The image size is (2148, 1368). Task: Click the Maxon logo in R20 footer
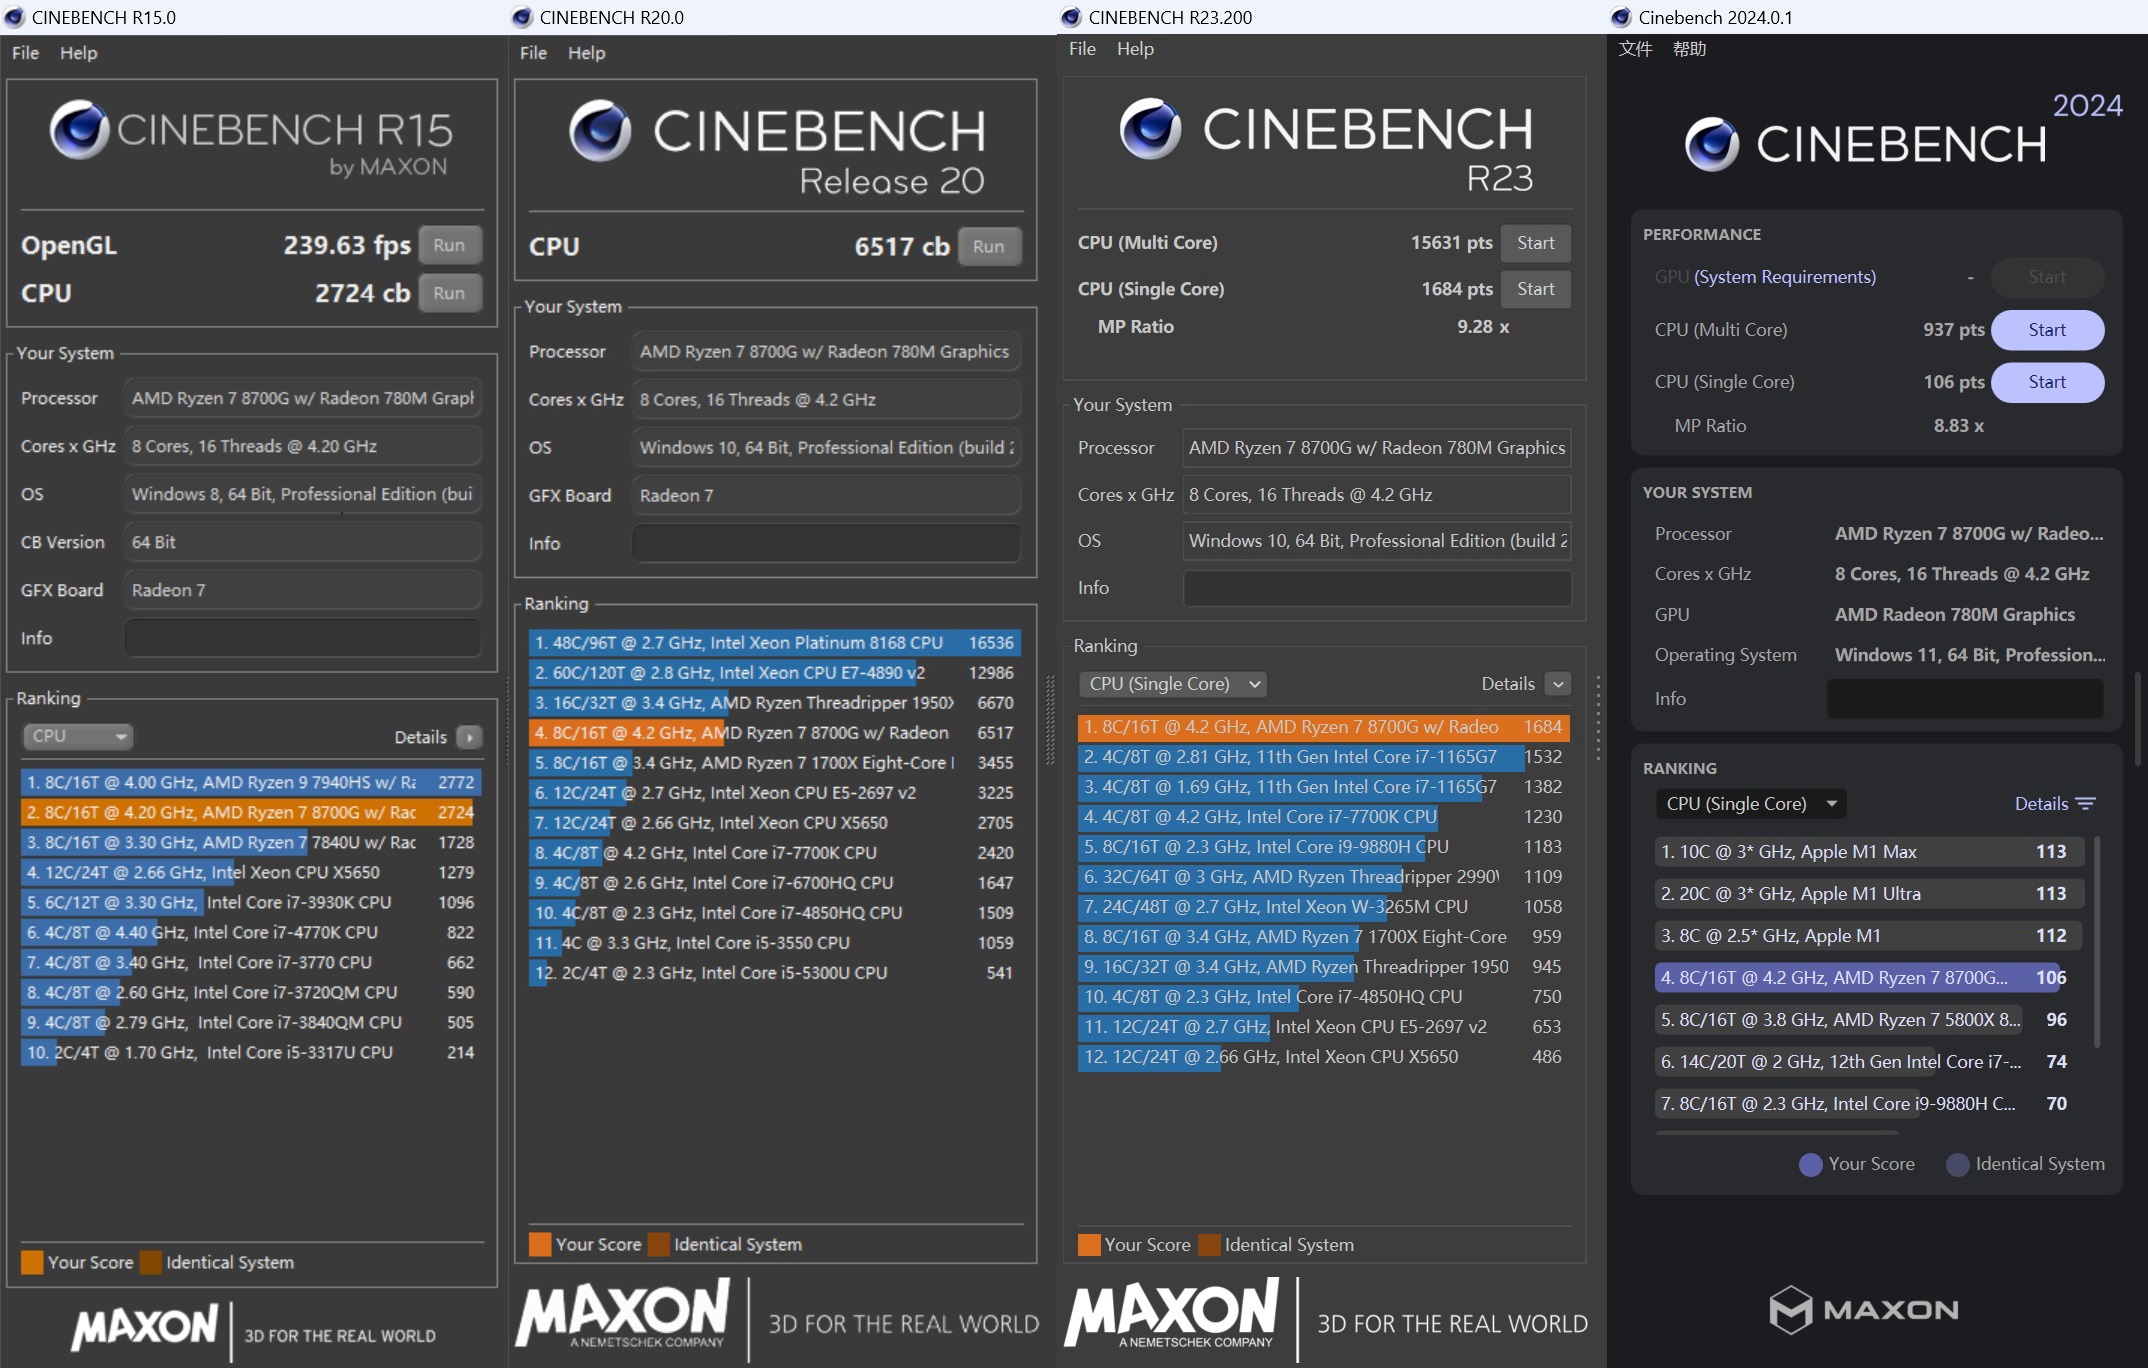click(622, 1315)
